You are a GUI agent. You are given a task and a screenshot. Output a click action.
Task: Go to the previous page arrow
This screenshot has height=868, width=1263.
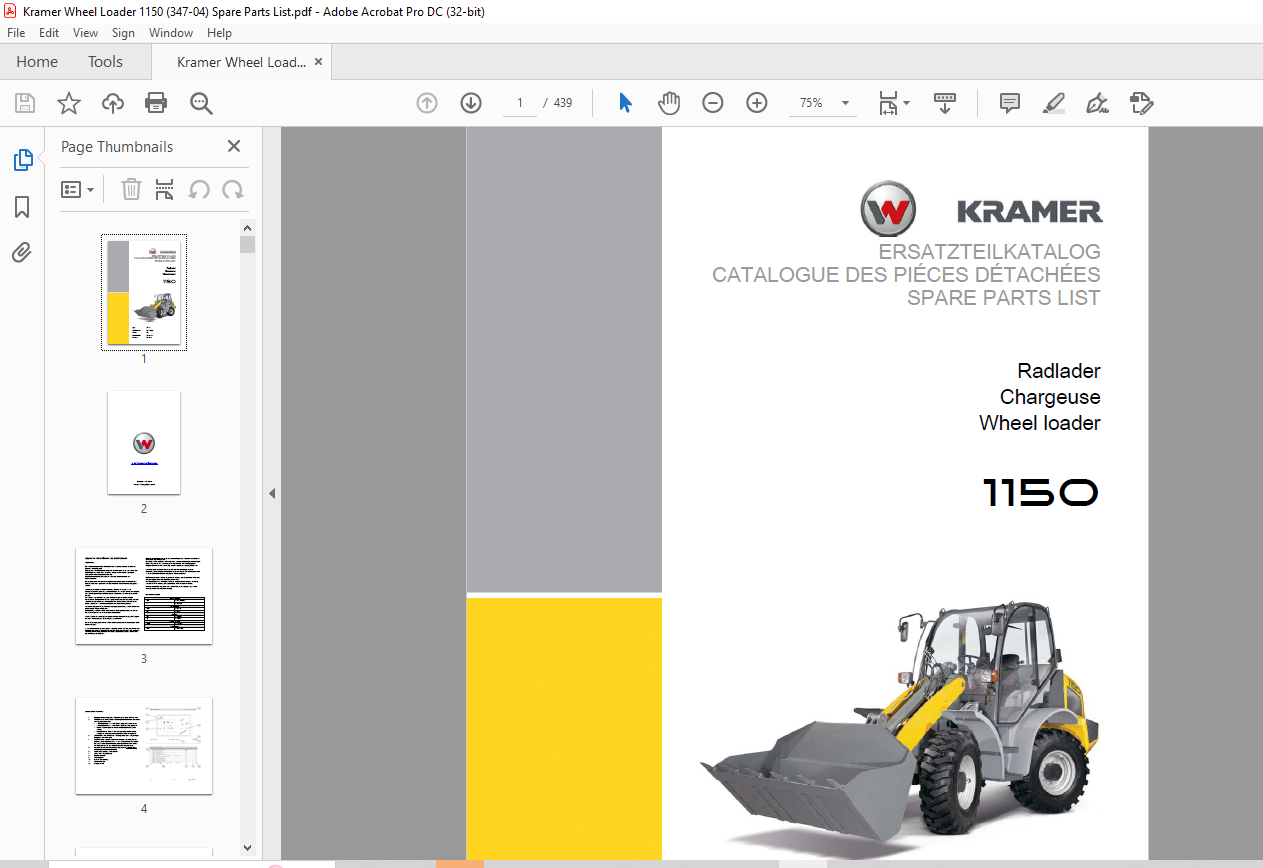click(x=427, y=103)
